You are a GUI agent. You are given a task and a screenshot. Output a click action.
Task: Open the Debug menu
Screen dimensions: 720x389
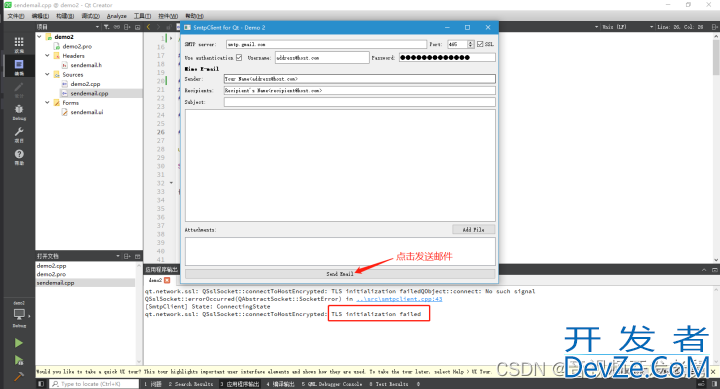(x=90, y=16)
